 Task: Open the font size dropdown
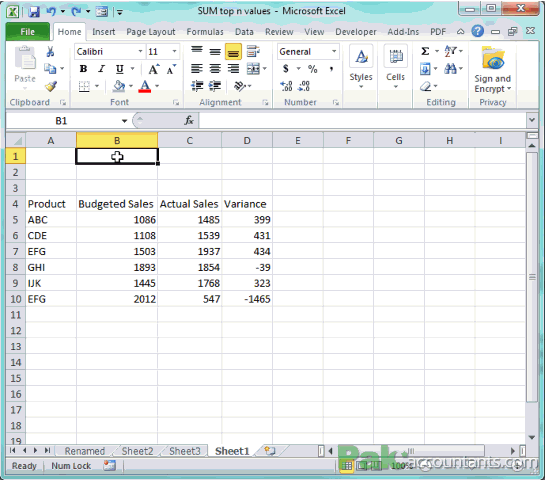tap(174, 51)
